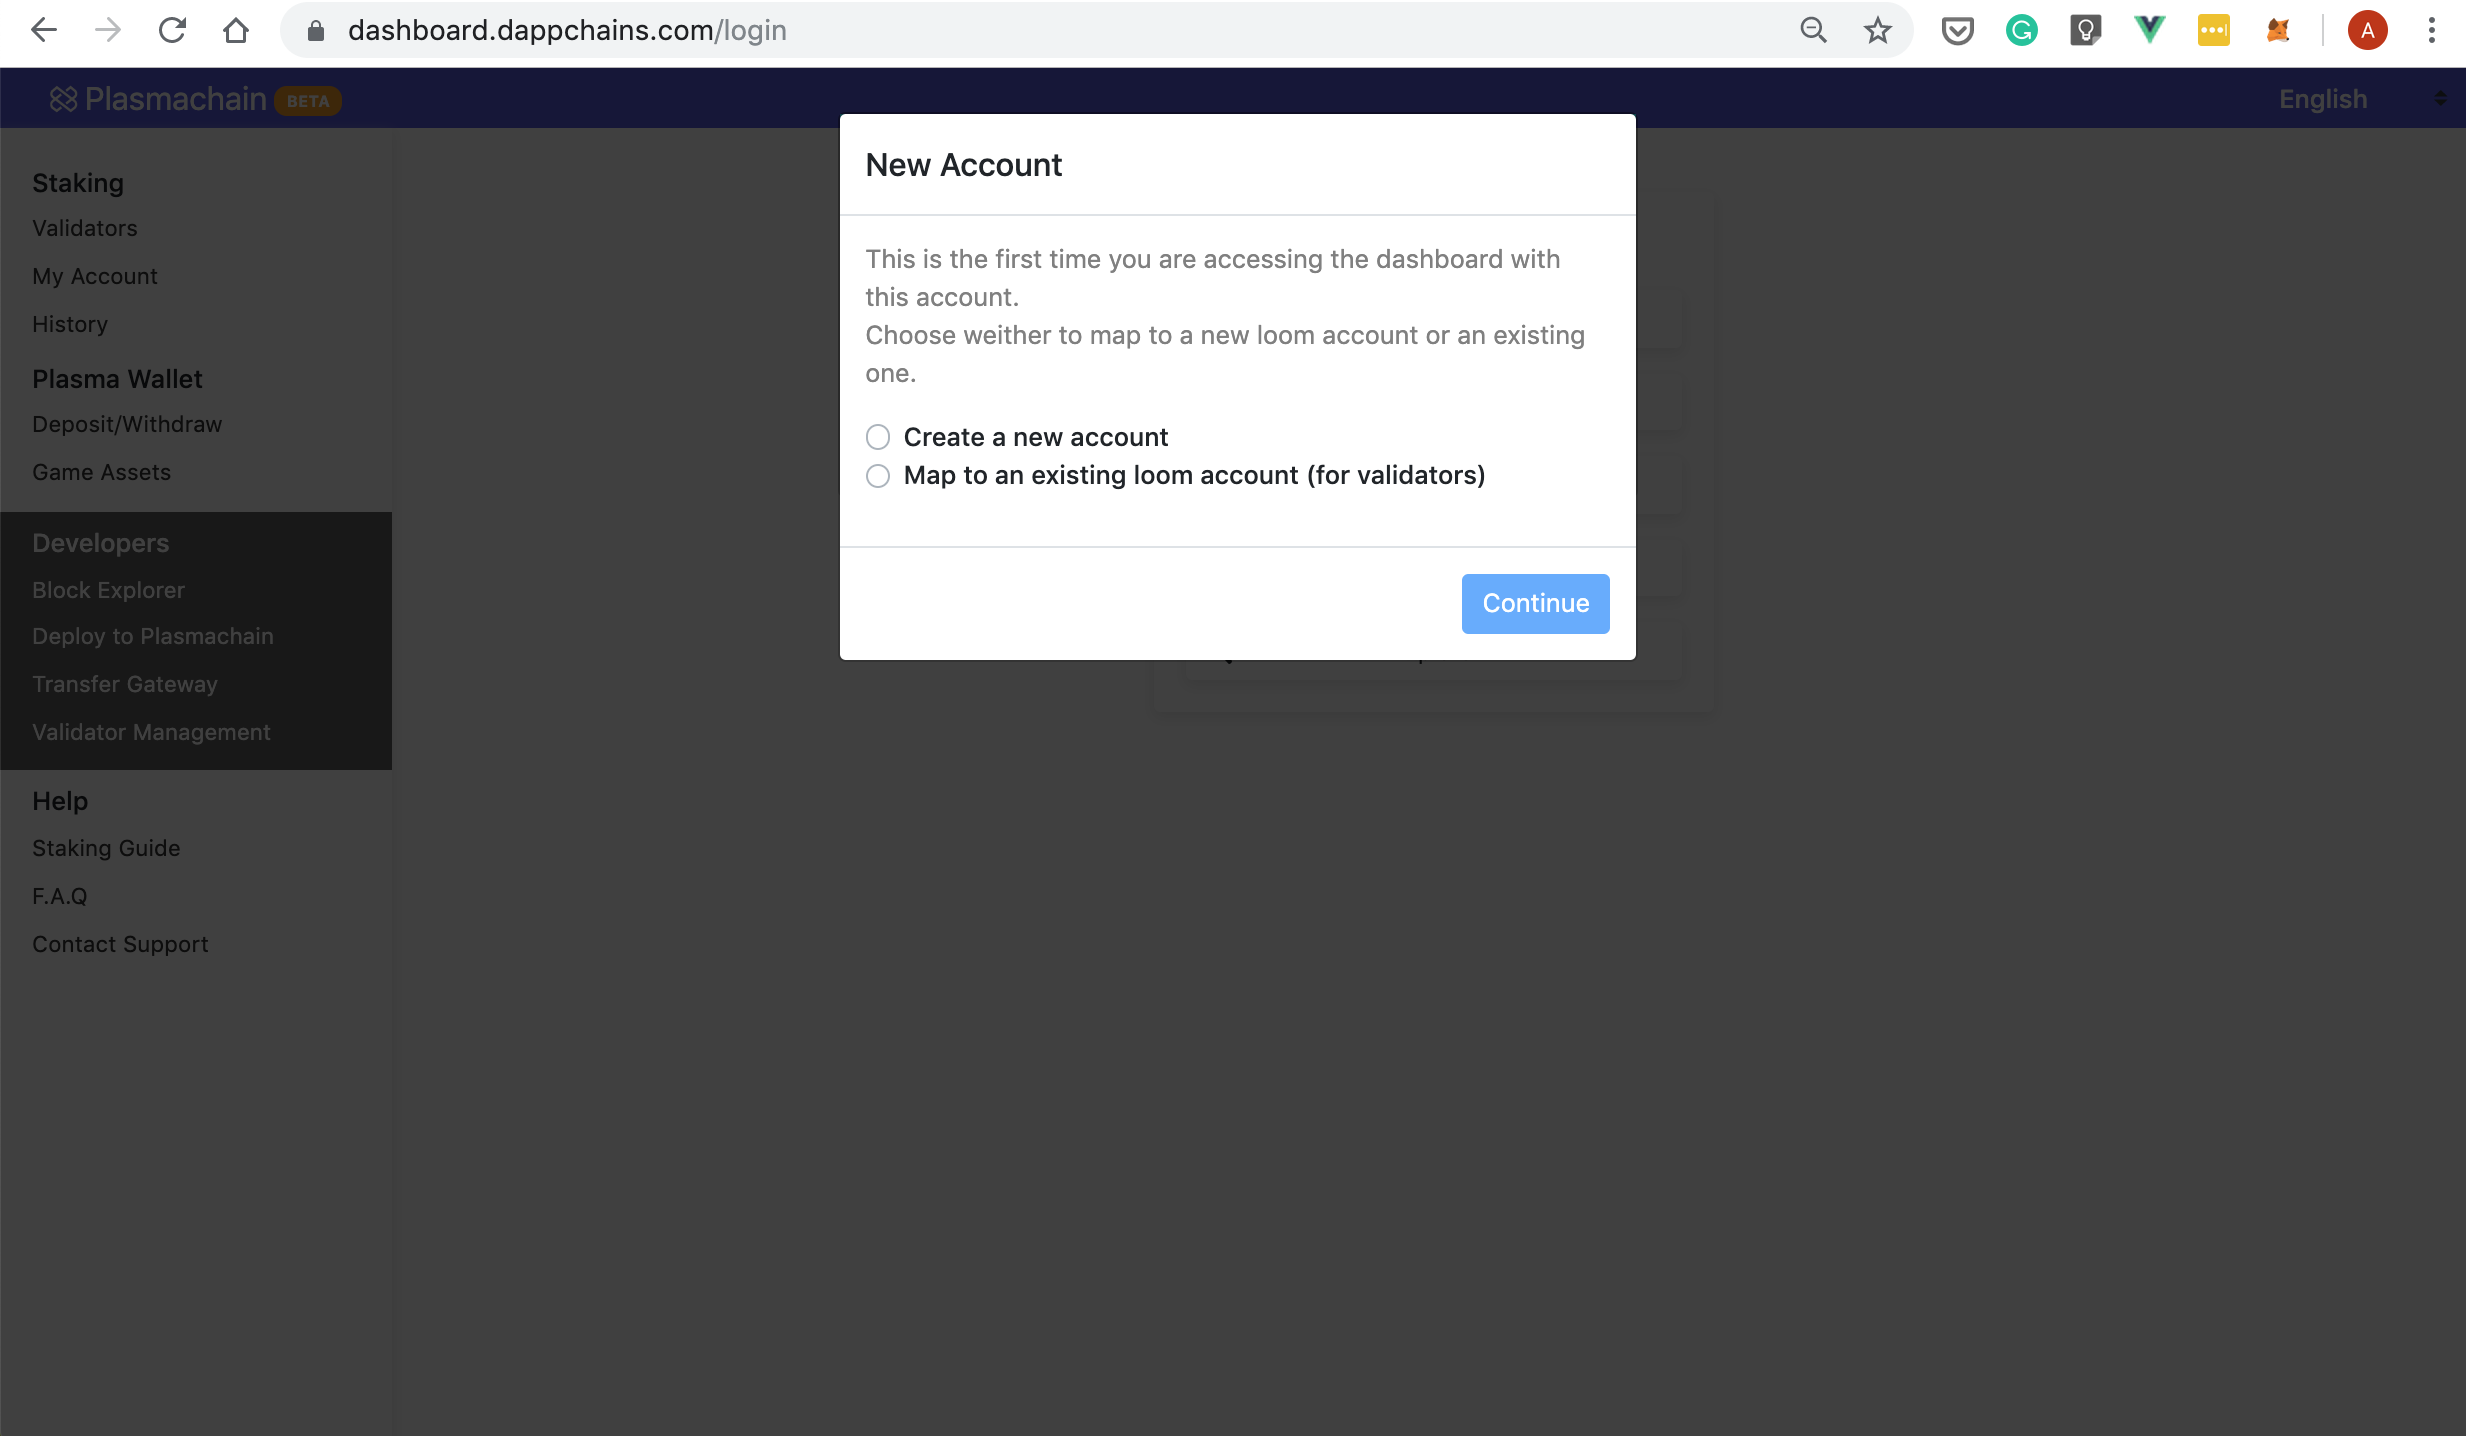2466x1436 pixels.
Task: Open the browser home page icon
Action: (x=236, y=31)
